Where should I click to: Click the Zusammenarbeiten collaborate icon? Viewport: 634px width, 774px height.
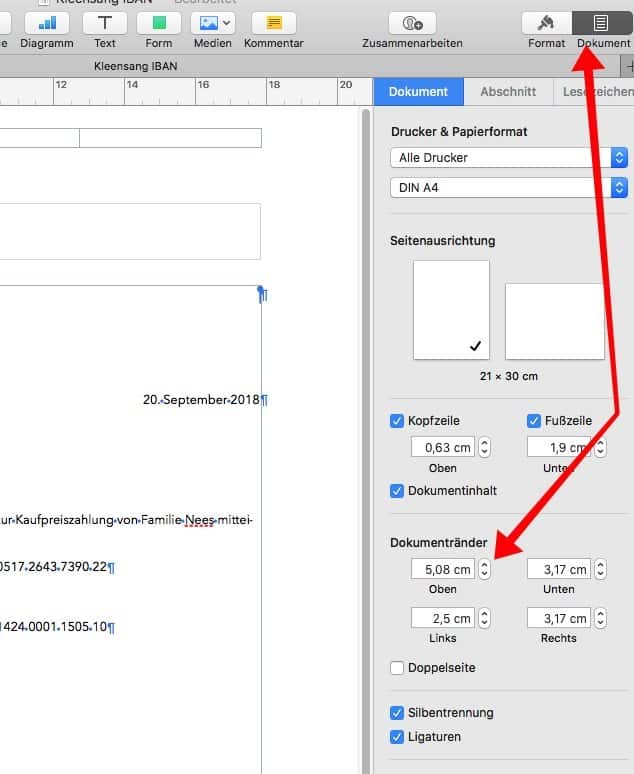coord(412,23)
